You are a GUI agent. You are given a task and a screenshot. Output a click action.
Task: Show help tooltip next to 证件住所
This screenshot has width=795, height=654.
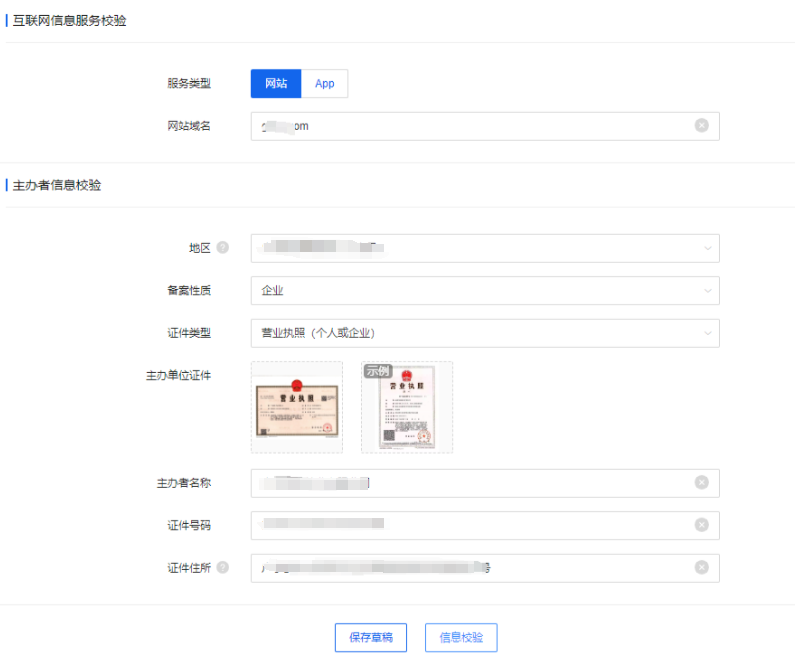tap(222, 568)
